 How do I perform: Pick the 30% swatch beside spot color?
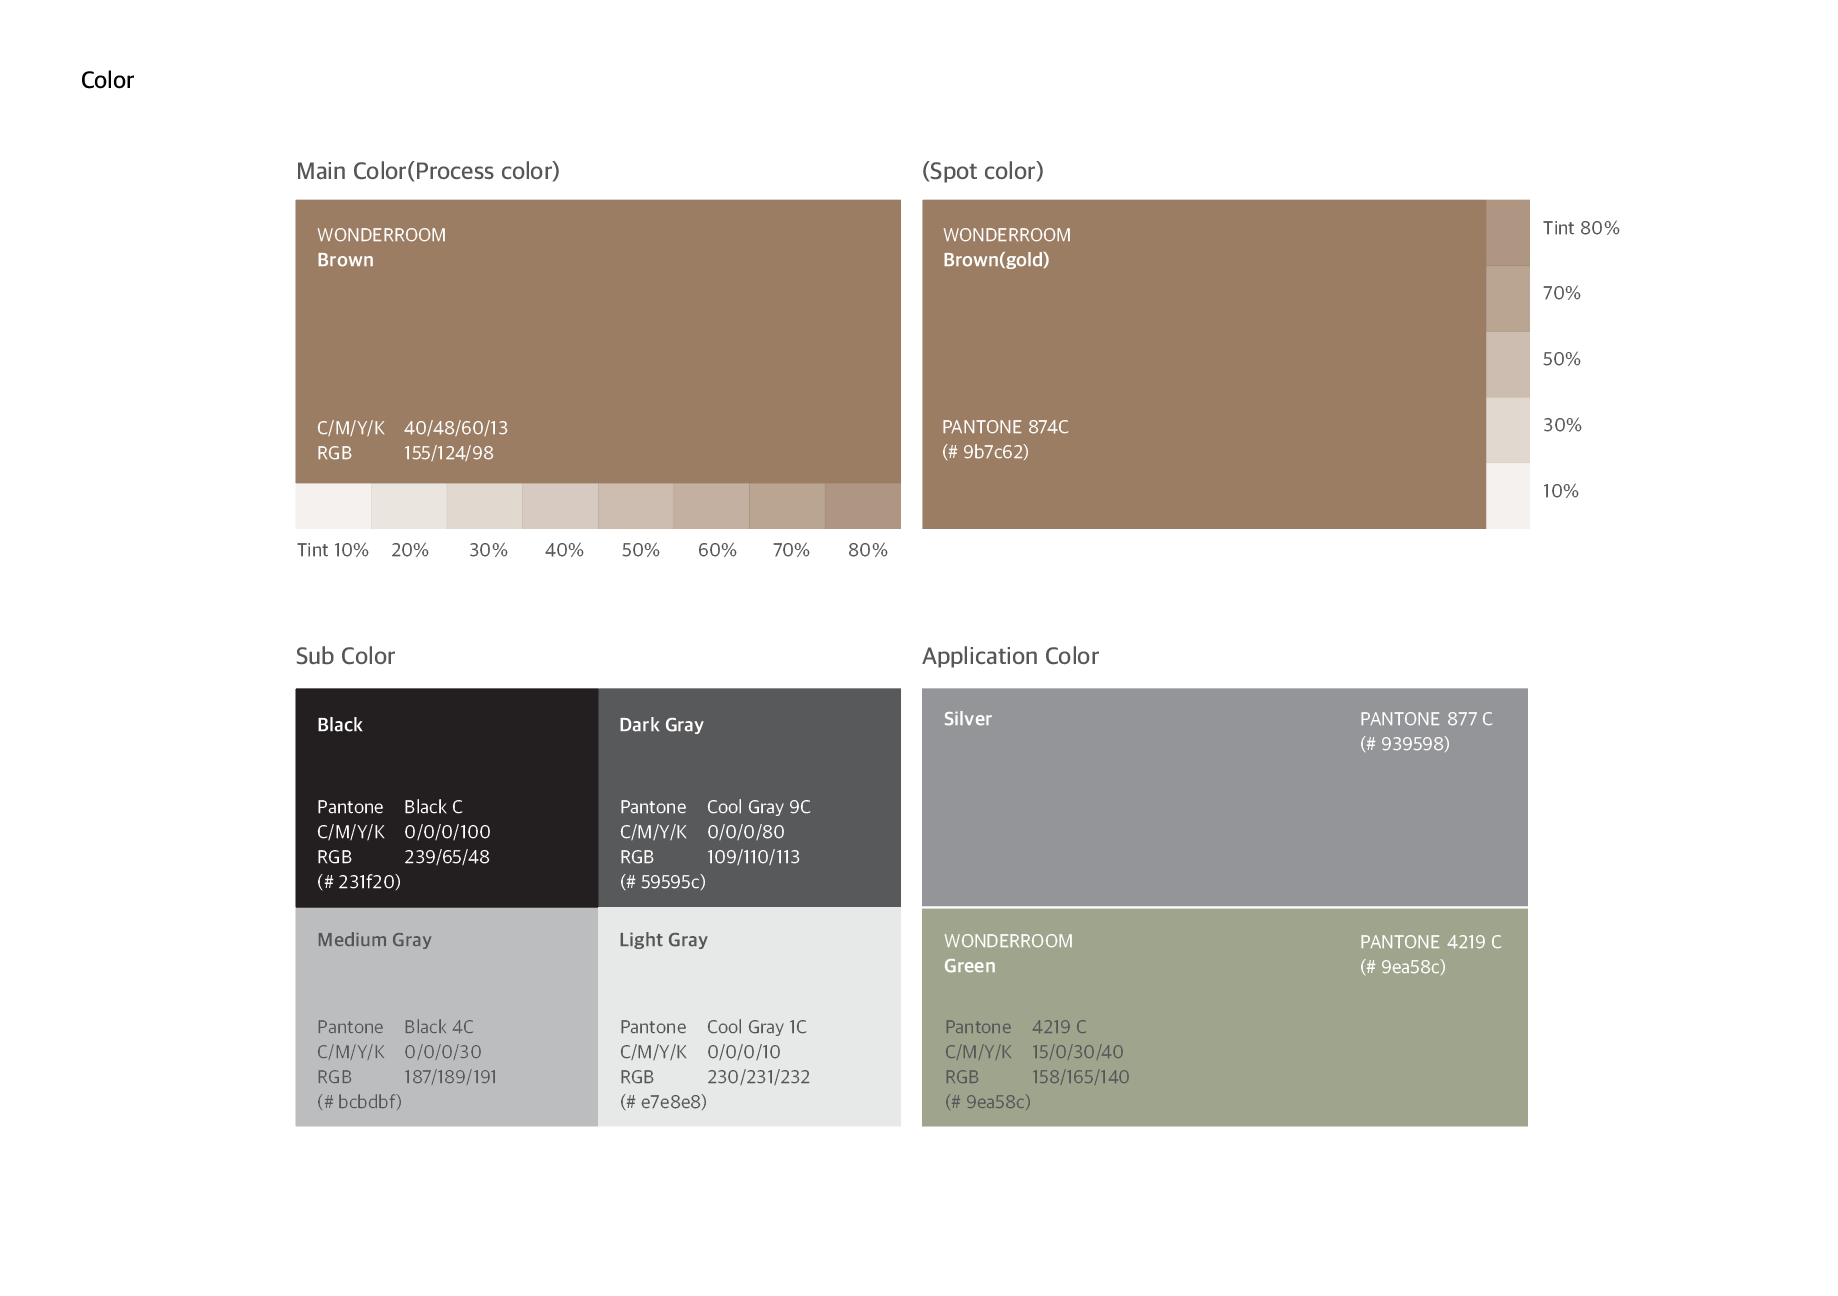pyautogui.click(x=1508, y=430)
